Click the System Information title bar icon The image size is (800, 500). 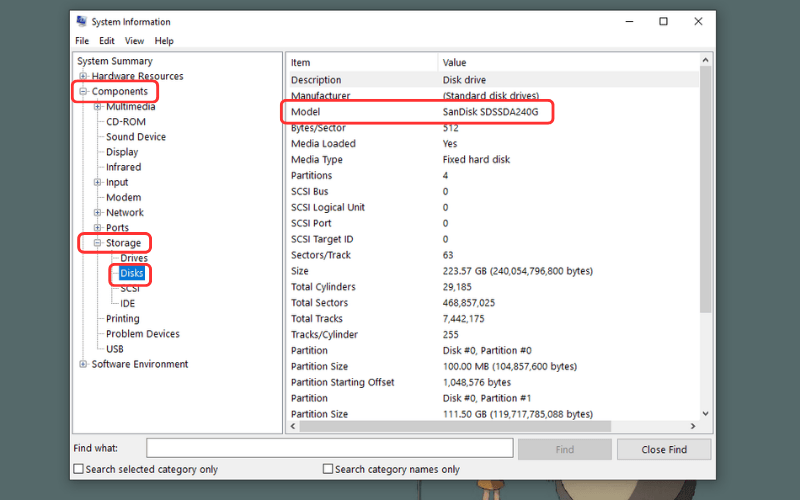click(81, 21)
